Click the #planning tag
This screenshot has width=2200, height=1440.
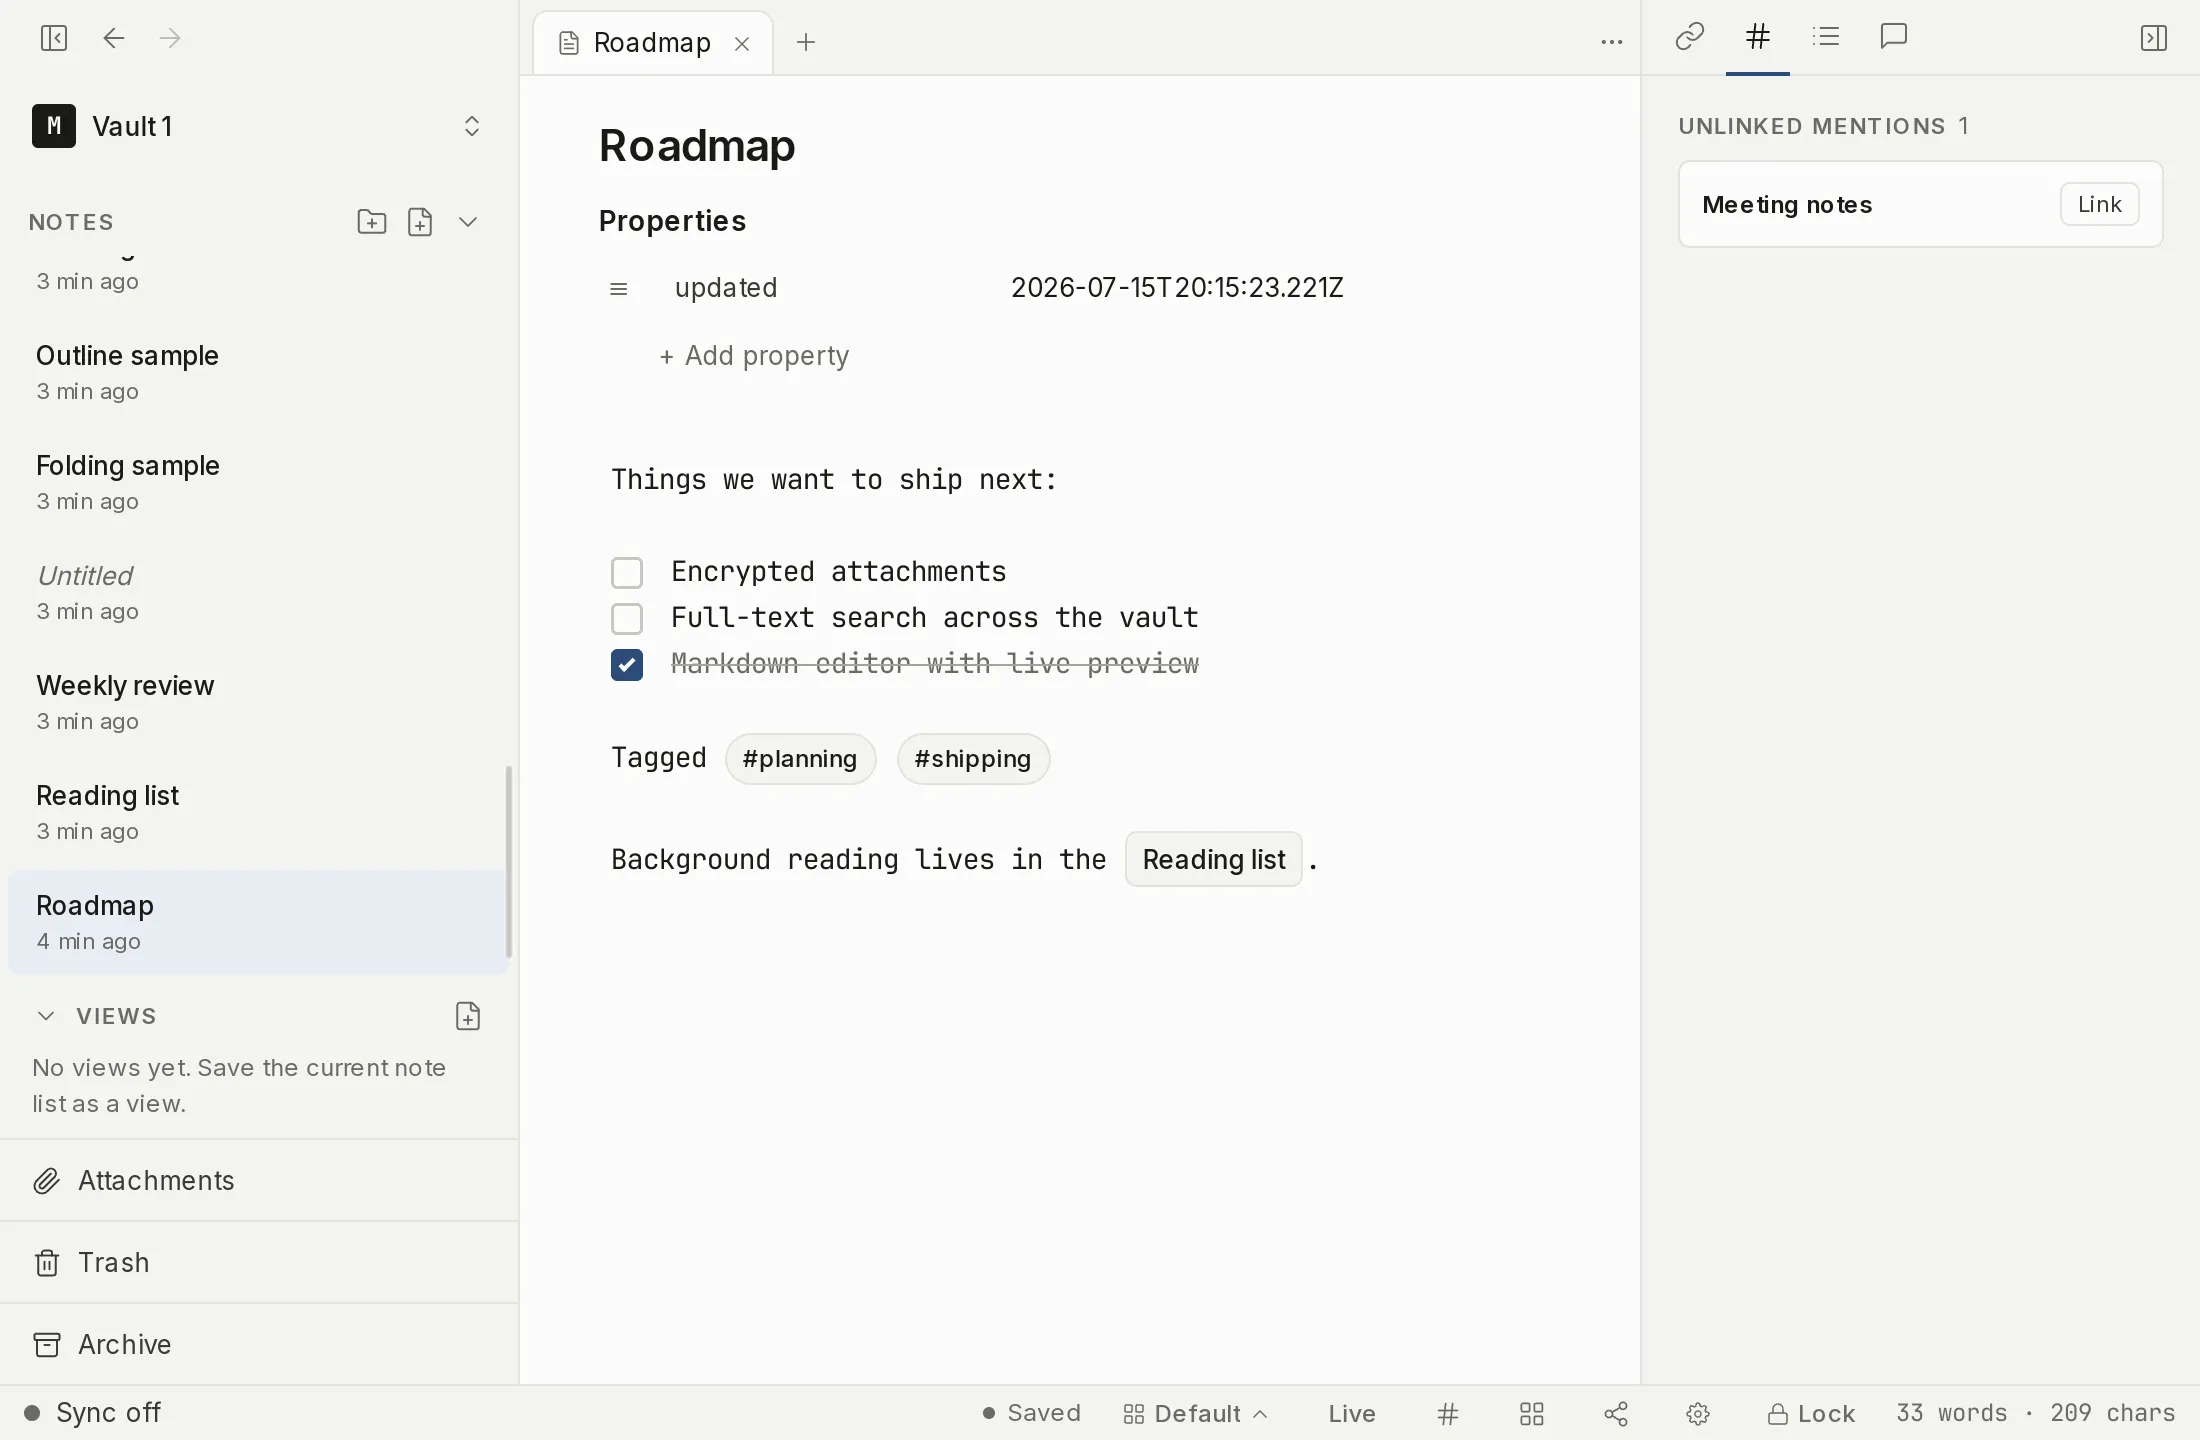800,759
